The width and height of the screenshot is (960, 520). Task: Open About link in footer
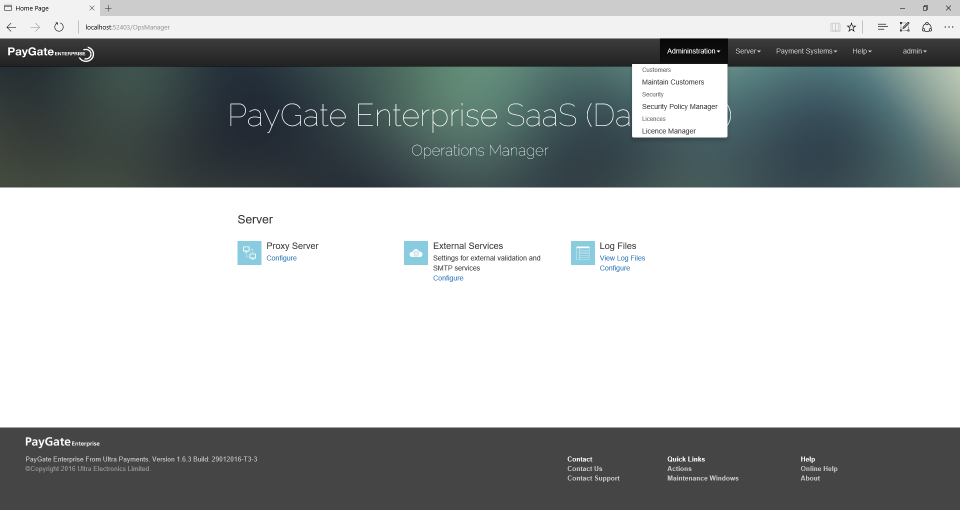click(x=810, y=478)
